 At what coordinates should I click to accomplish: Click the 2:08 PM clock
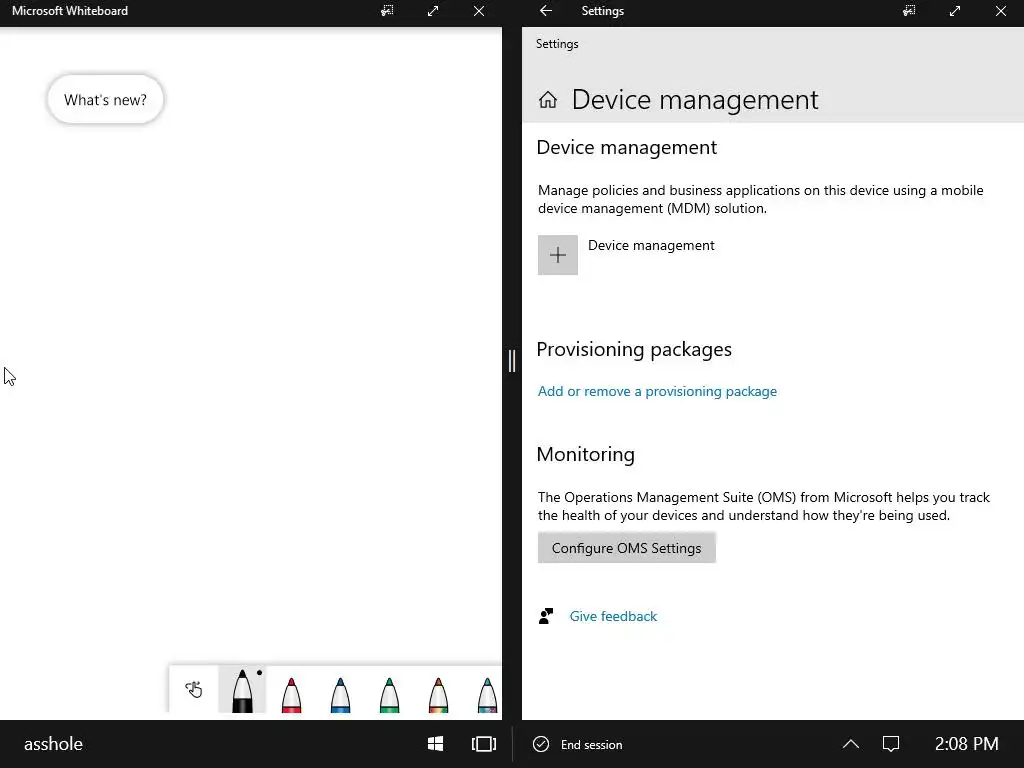coord(966,744)
